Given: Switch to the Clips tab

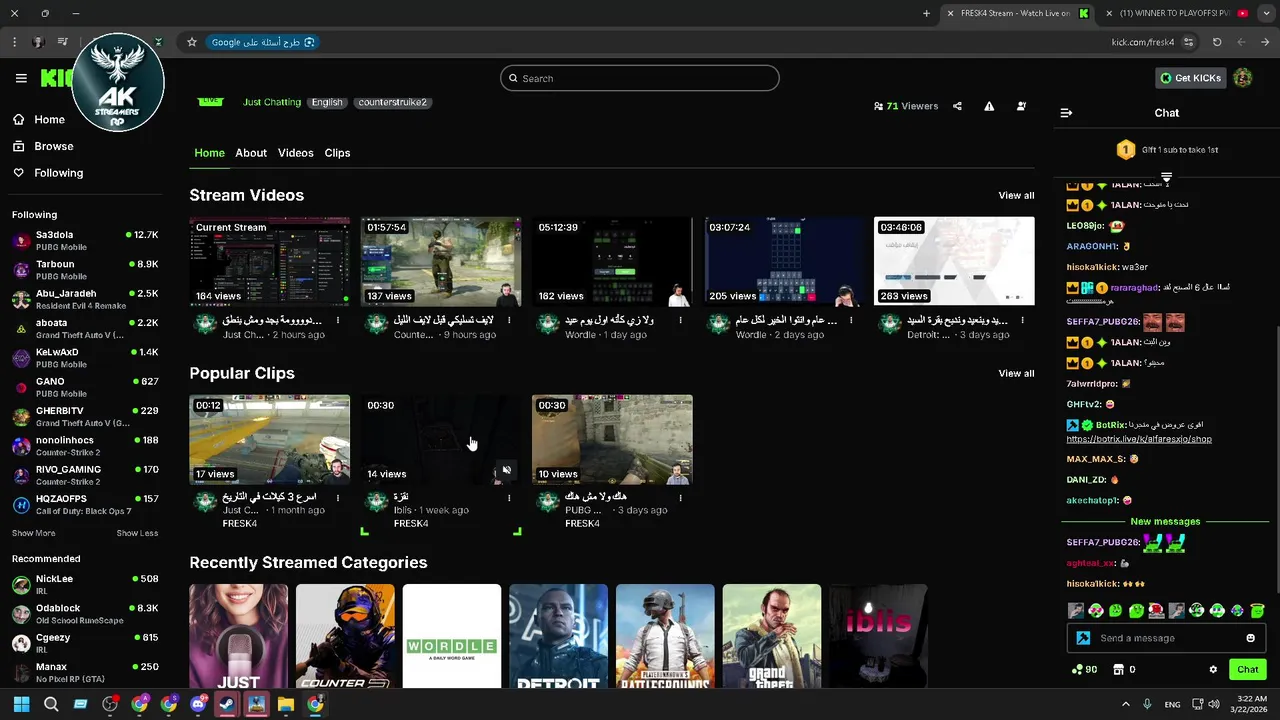Looking at the screenshot, I should coord(337,153).
